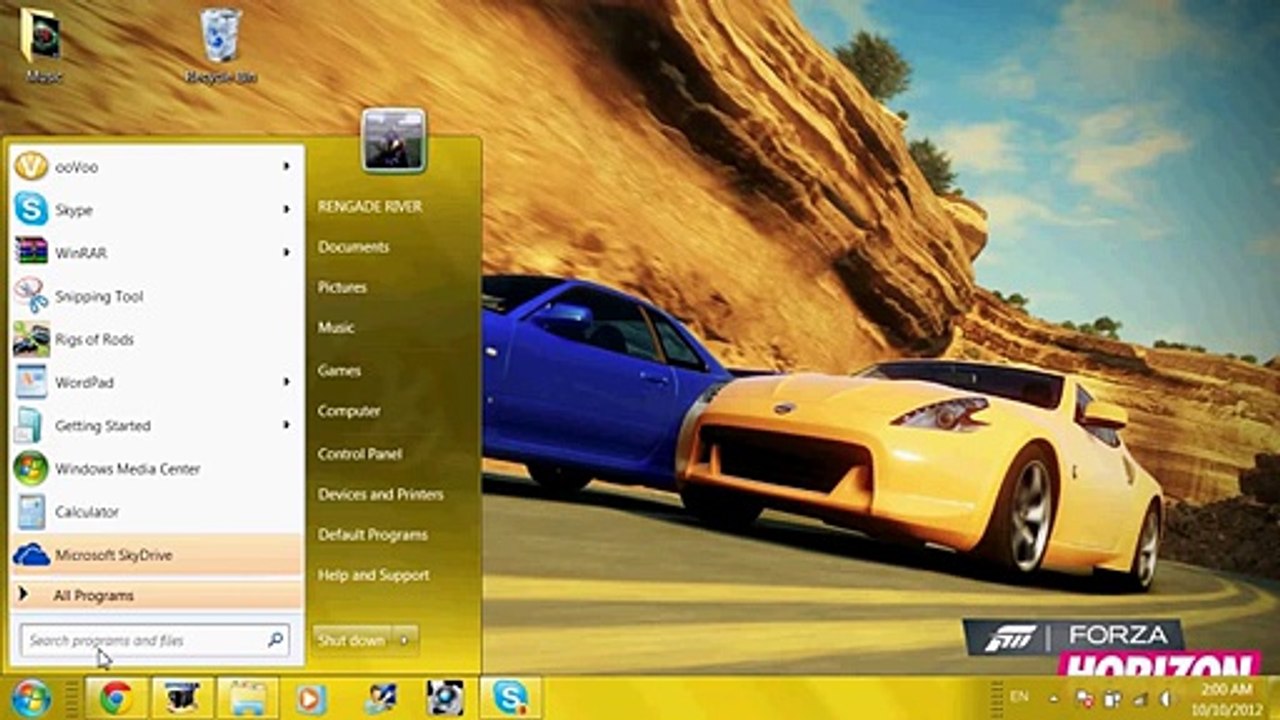1280x720 pixels.
Task: Open the taskbar icon left of Skype
Action: [x=444, y=698]
